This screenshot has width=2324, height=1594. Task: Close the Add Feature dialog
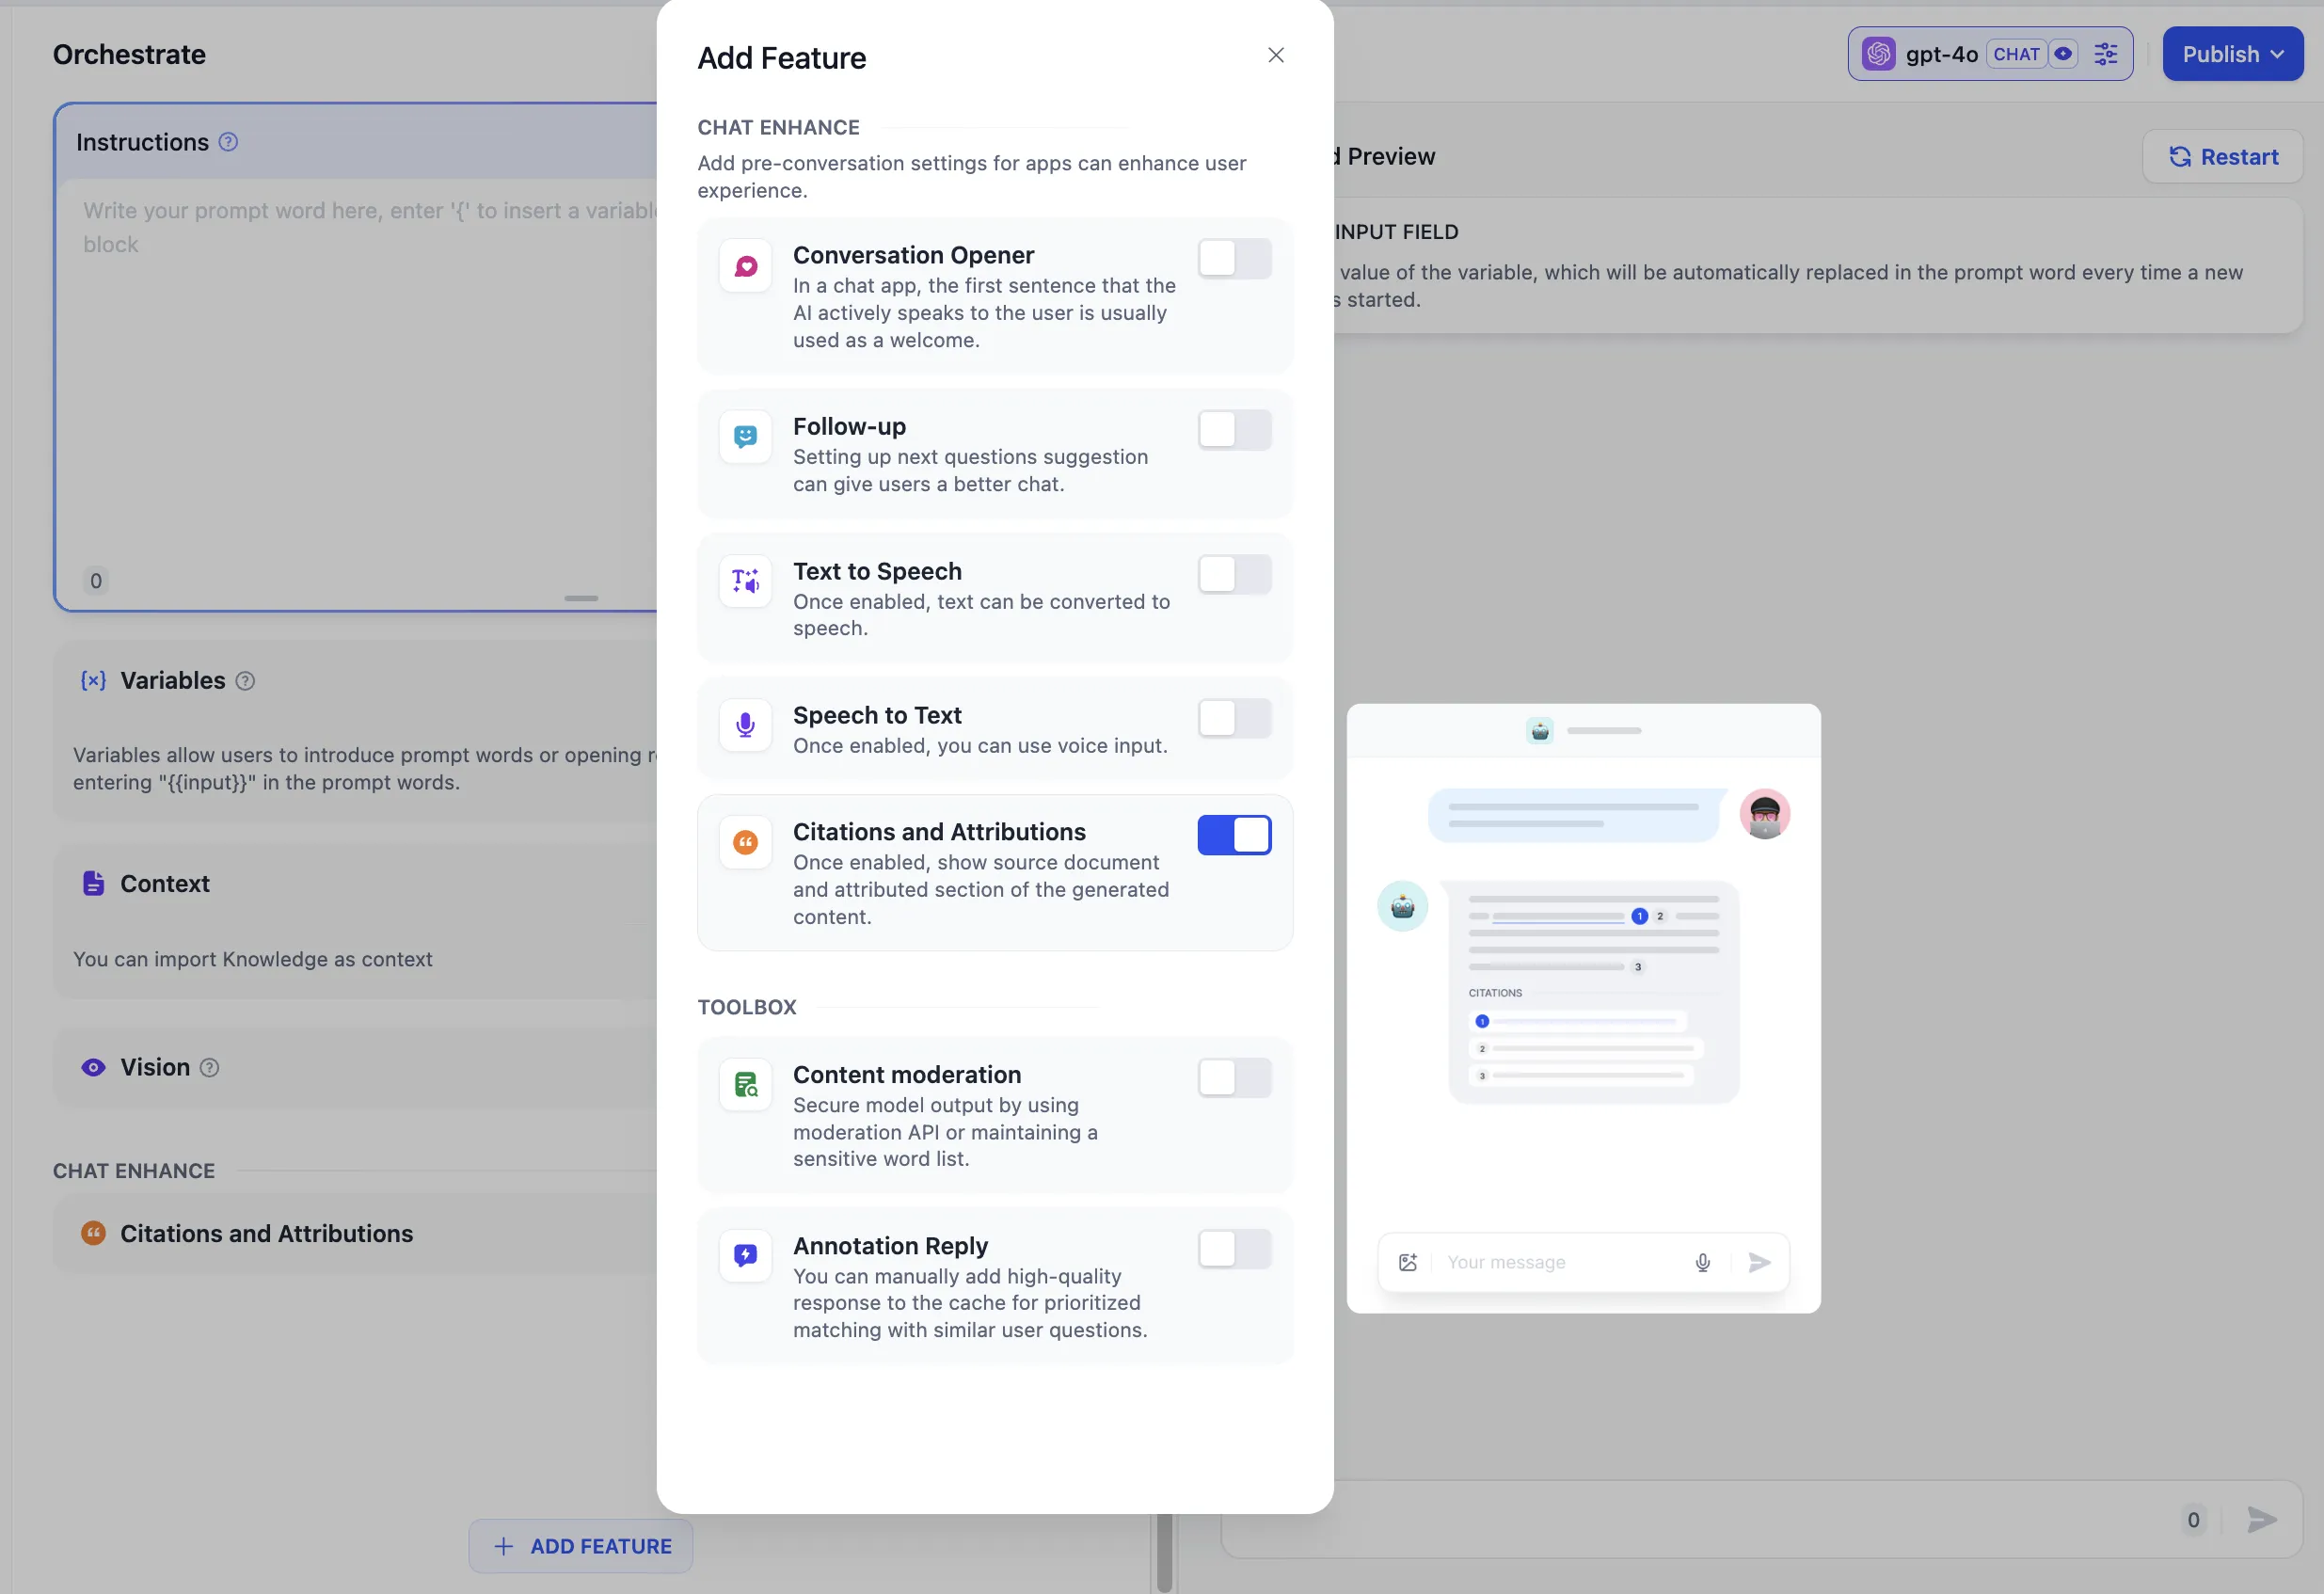(x=1275, y=55)
